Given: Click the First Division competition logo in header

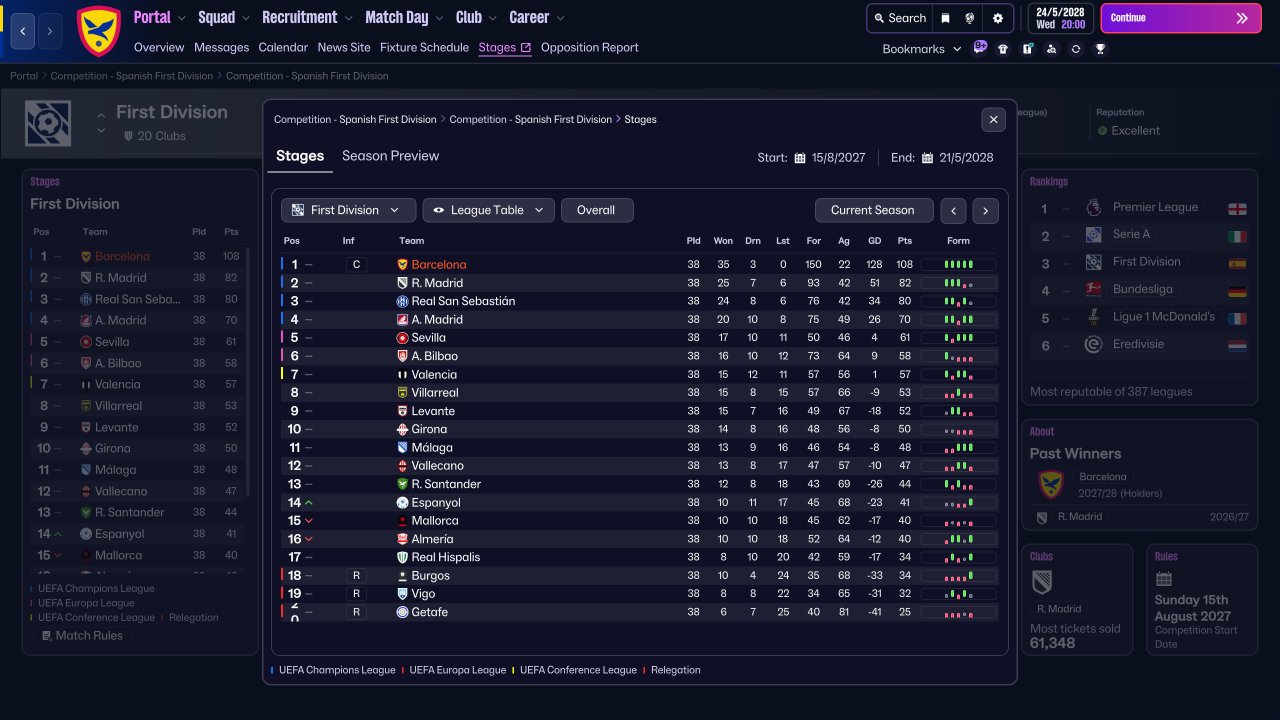Looking at the screenshot, I should pos(48,123).
